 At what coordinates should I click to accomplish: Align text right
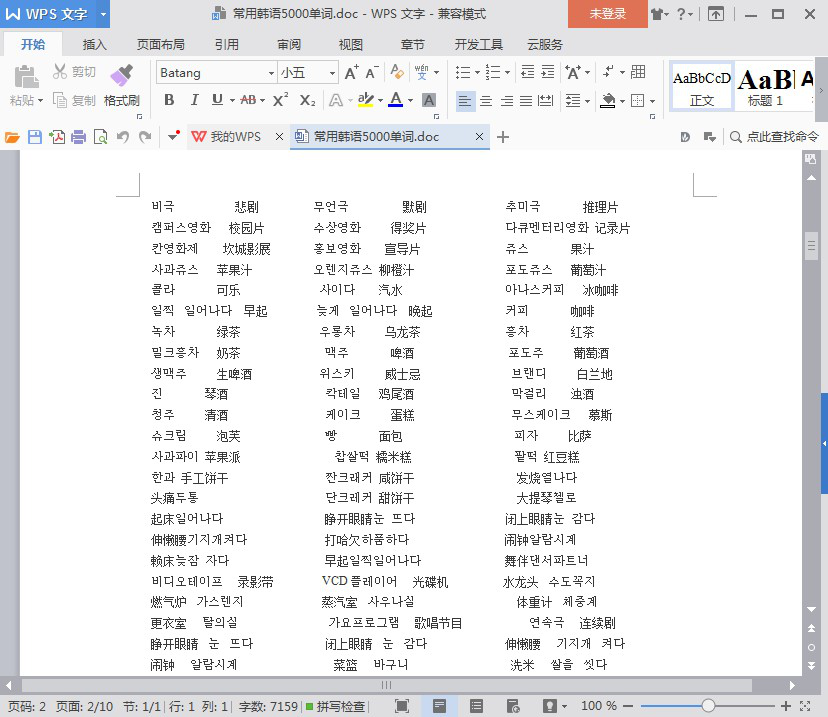pos(506,100)
